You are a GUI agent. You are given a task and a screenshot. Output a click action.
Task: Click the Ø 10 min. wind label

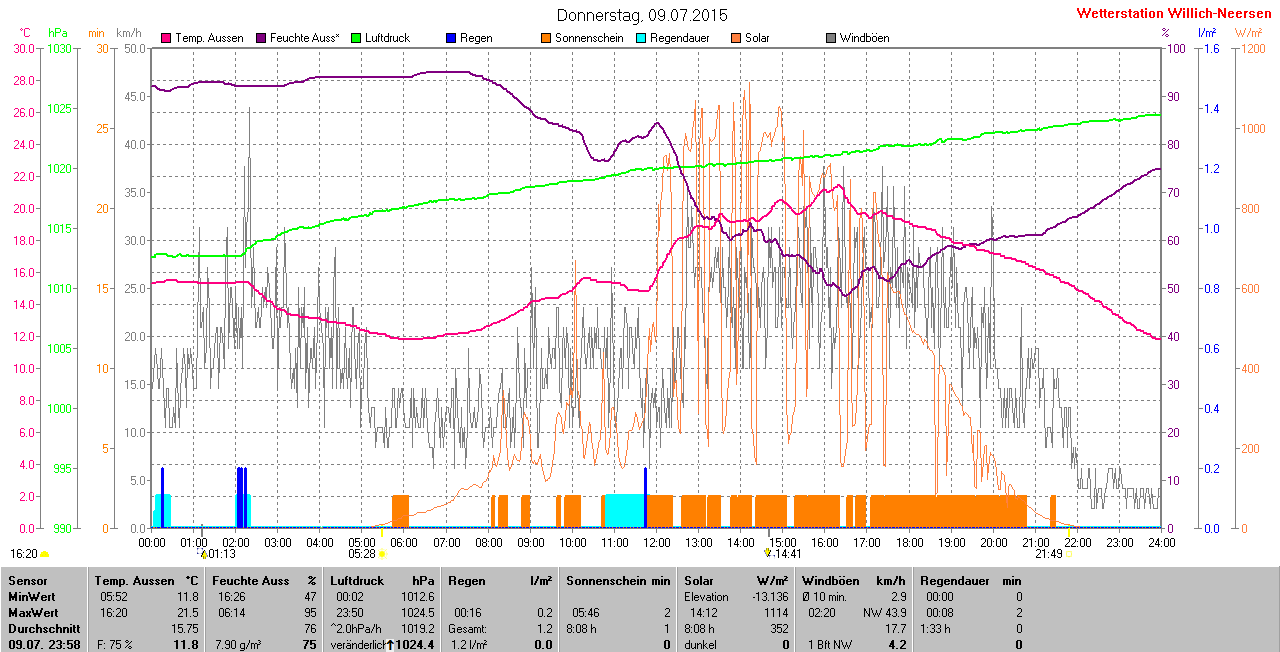click(825, 596)
